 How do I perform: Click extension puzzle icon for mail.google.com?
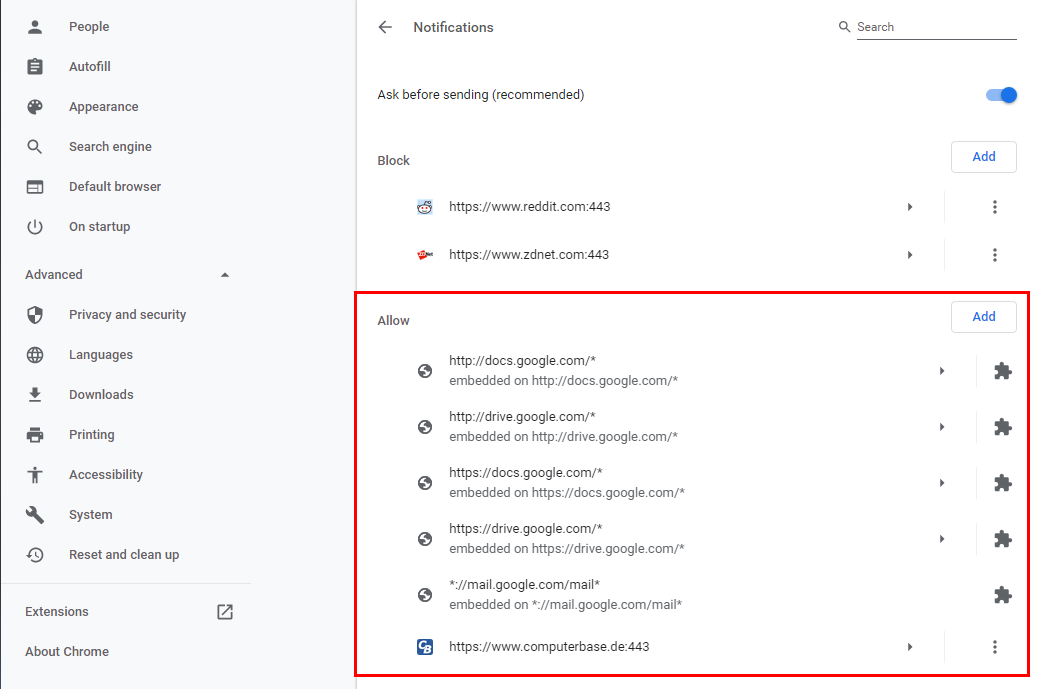[x=1003, y=595]
